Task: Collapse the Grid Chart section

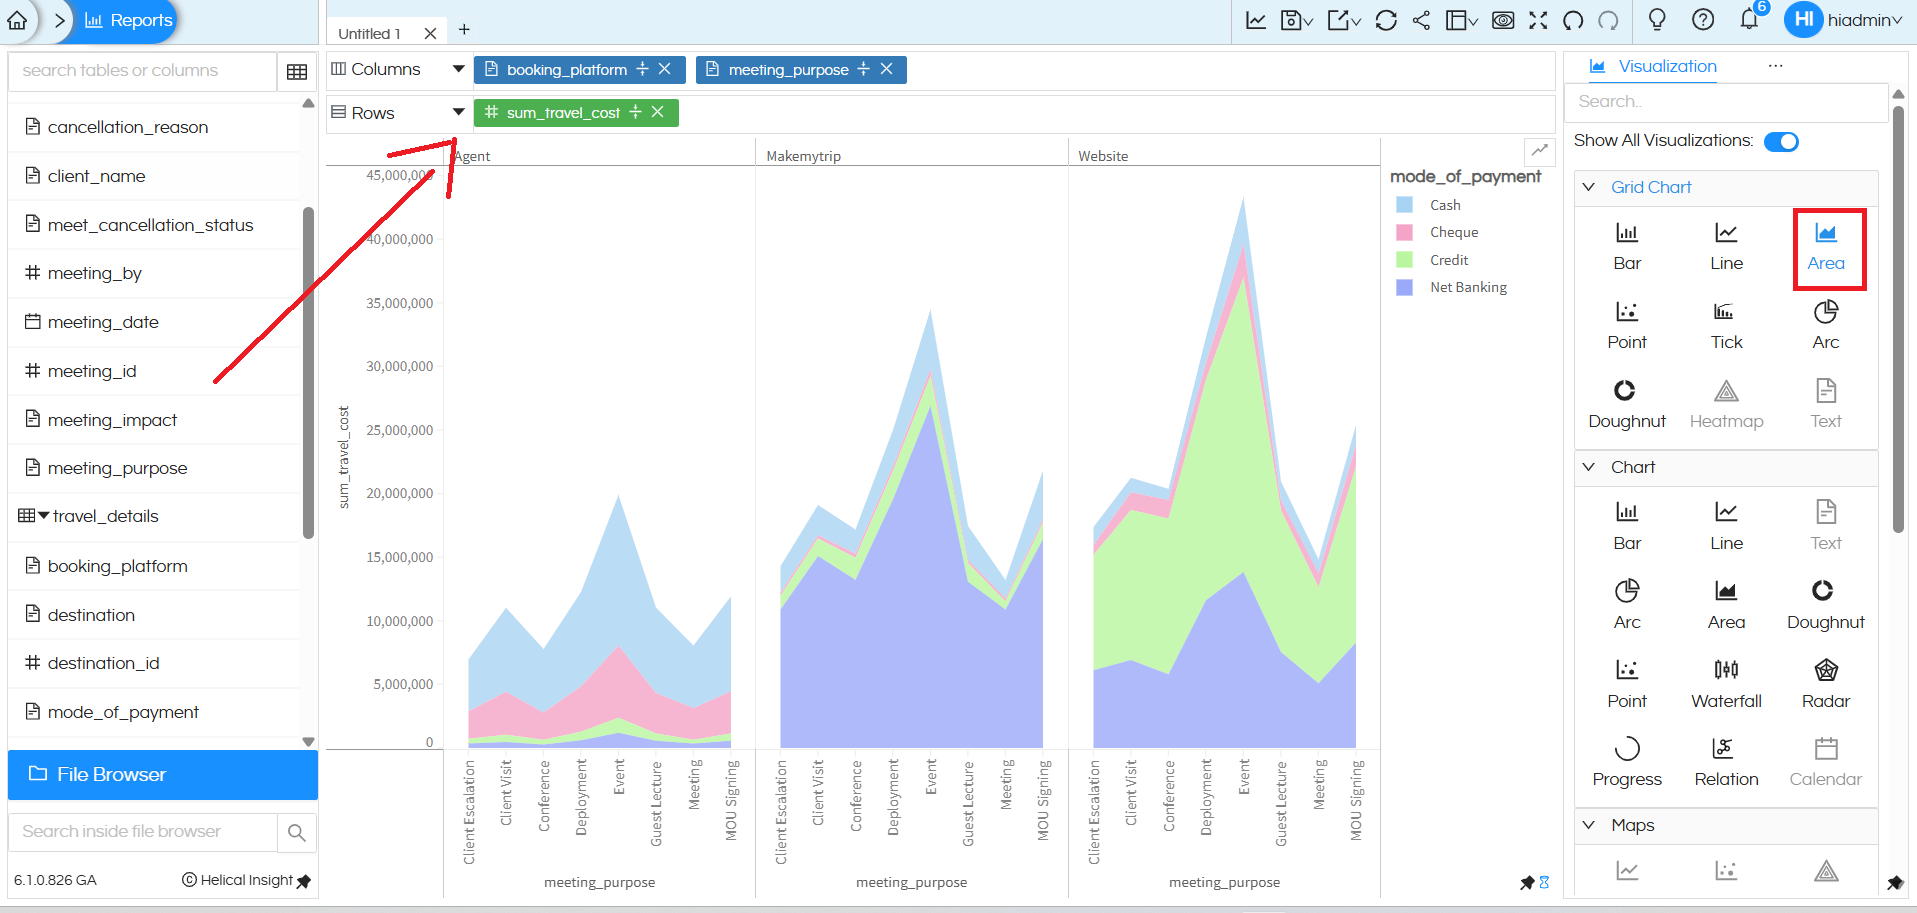Action: tap(1589, 187)
